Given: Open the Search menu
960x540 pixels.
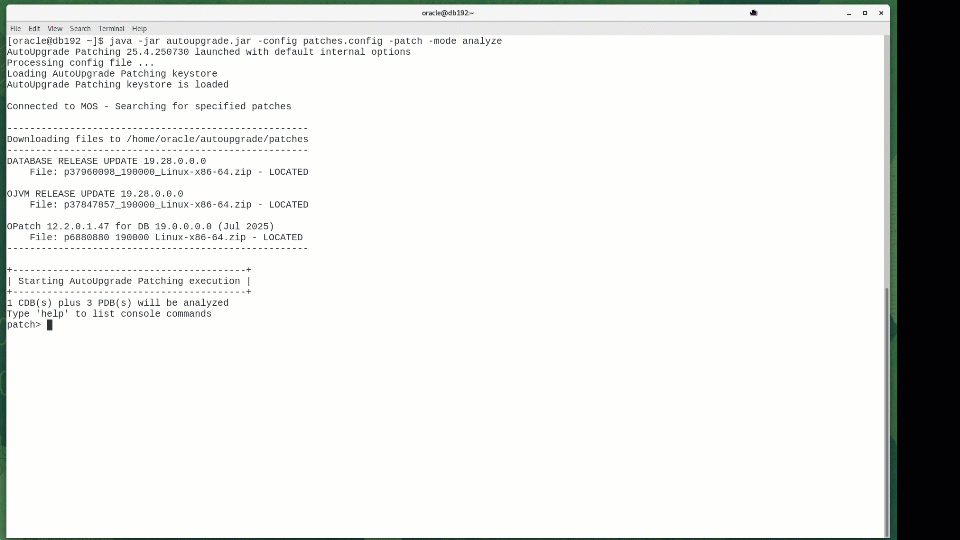Looking at the screenshot, I should (x=80, y=29).
